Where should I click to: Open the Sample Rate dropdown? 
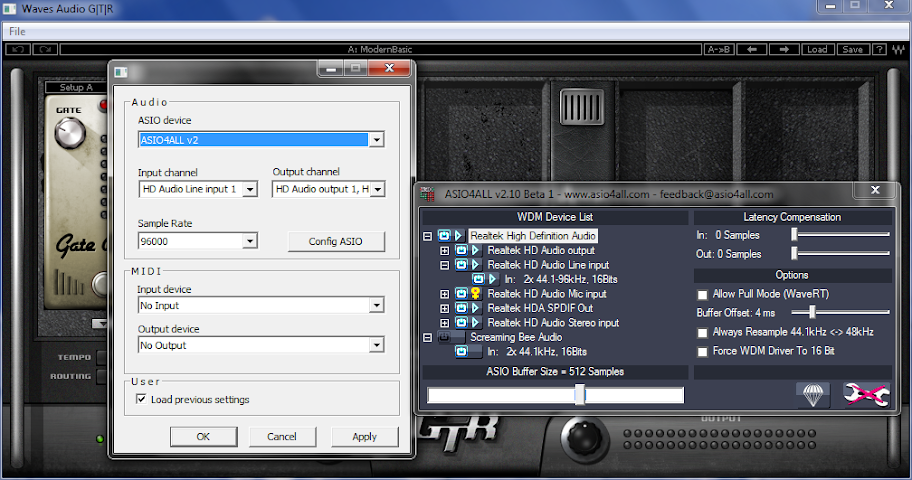click(250, 241)
